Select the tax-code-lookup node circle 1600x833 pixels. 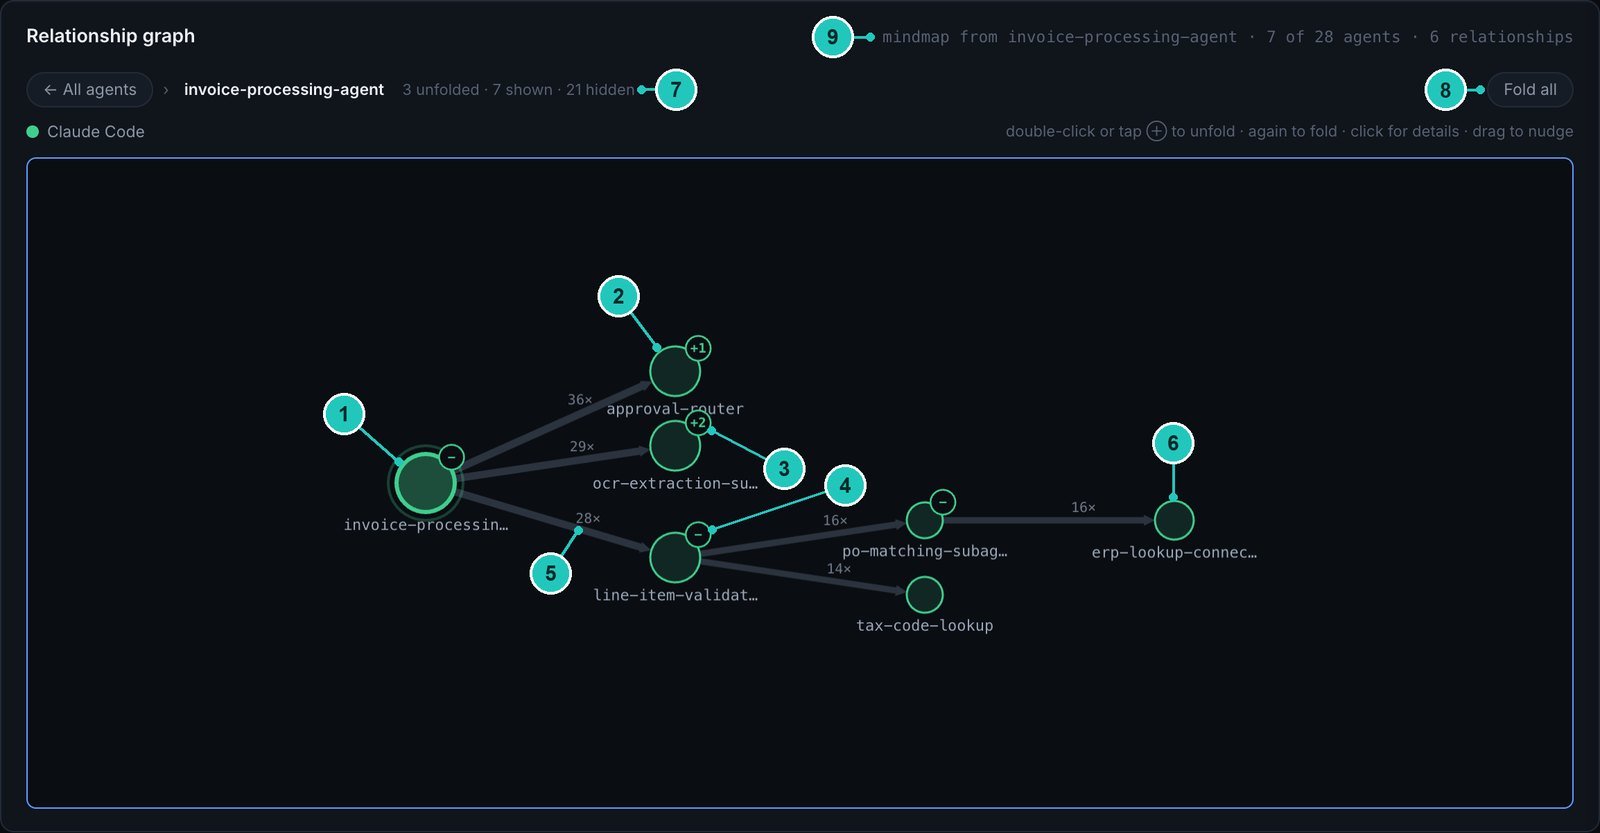click(x=924, y=595)
